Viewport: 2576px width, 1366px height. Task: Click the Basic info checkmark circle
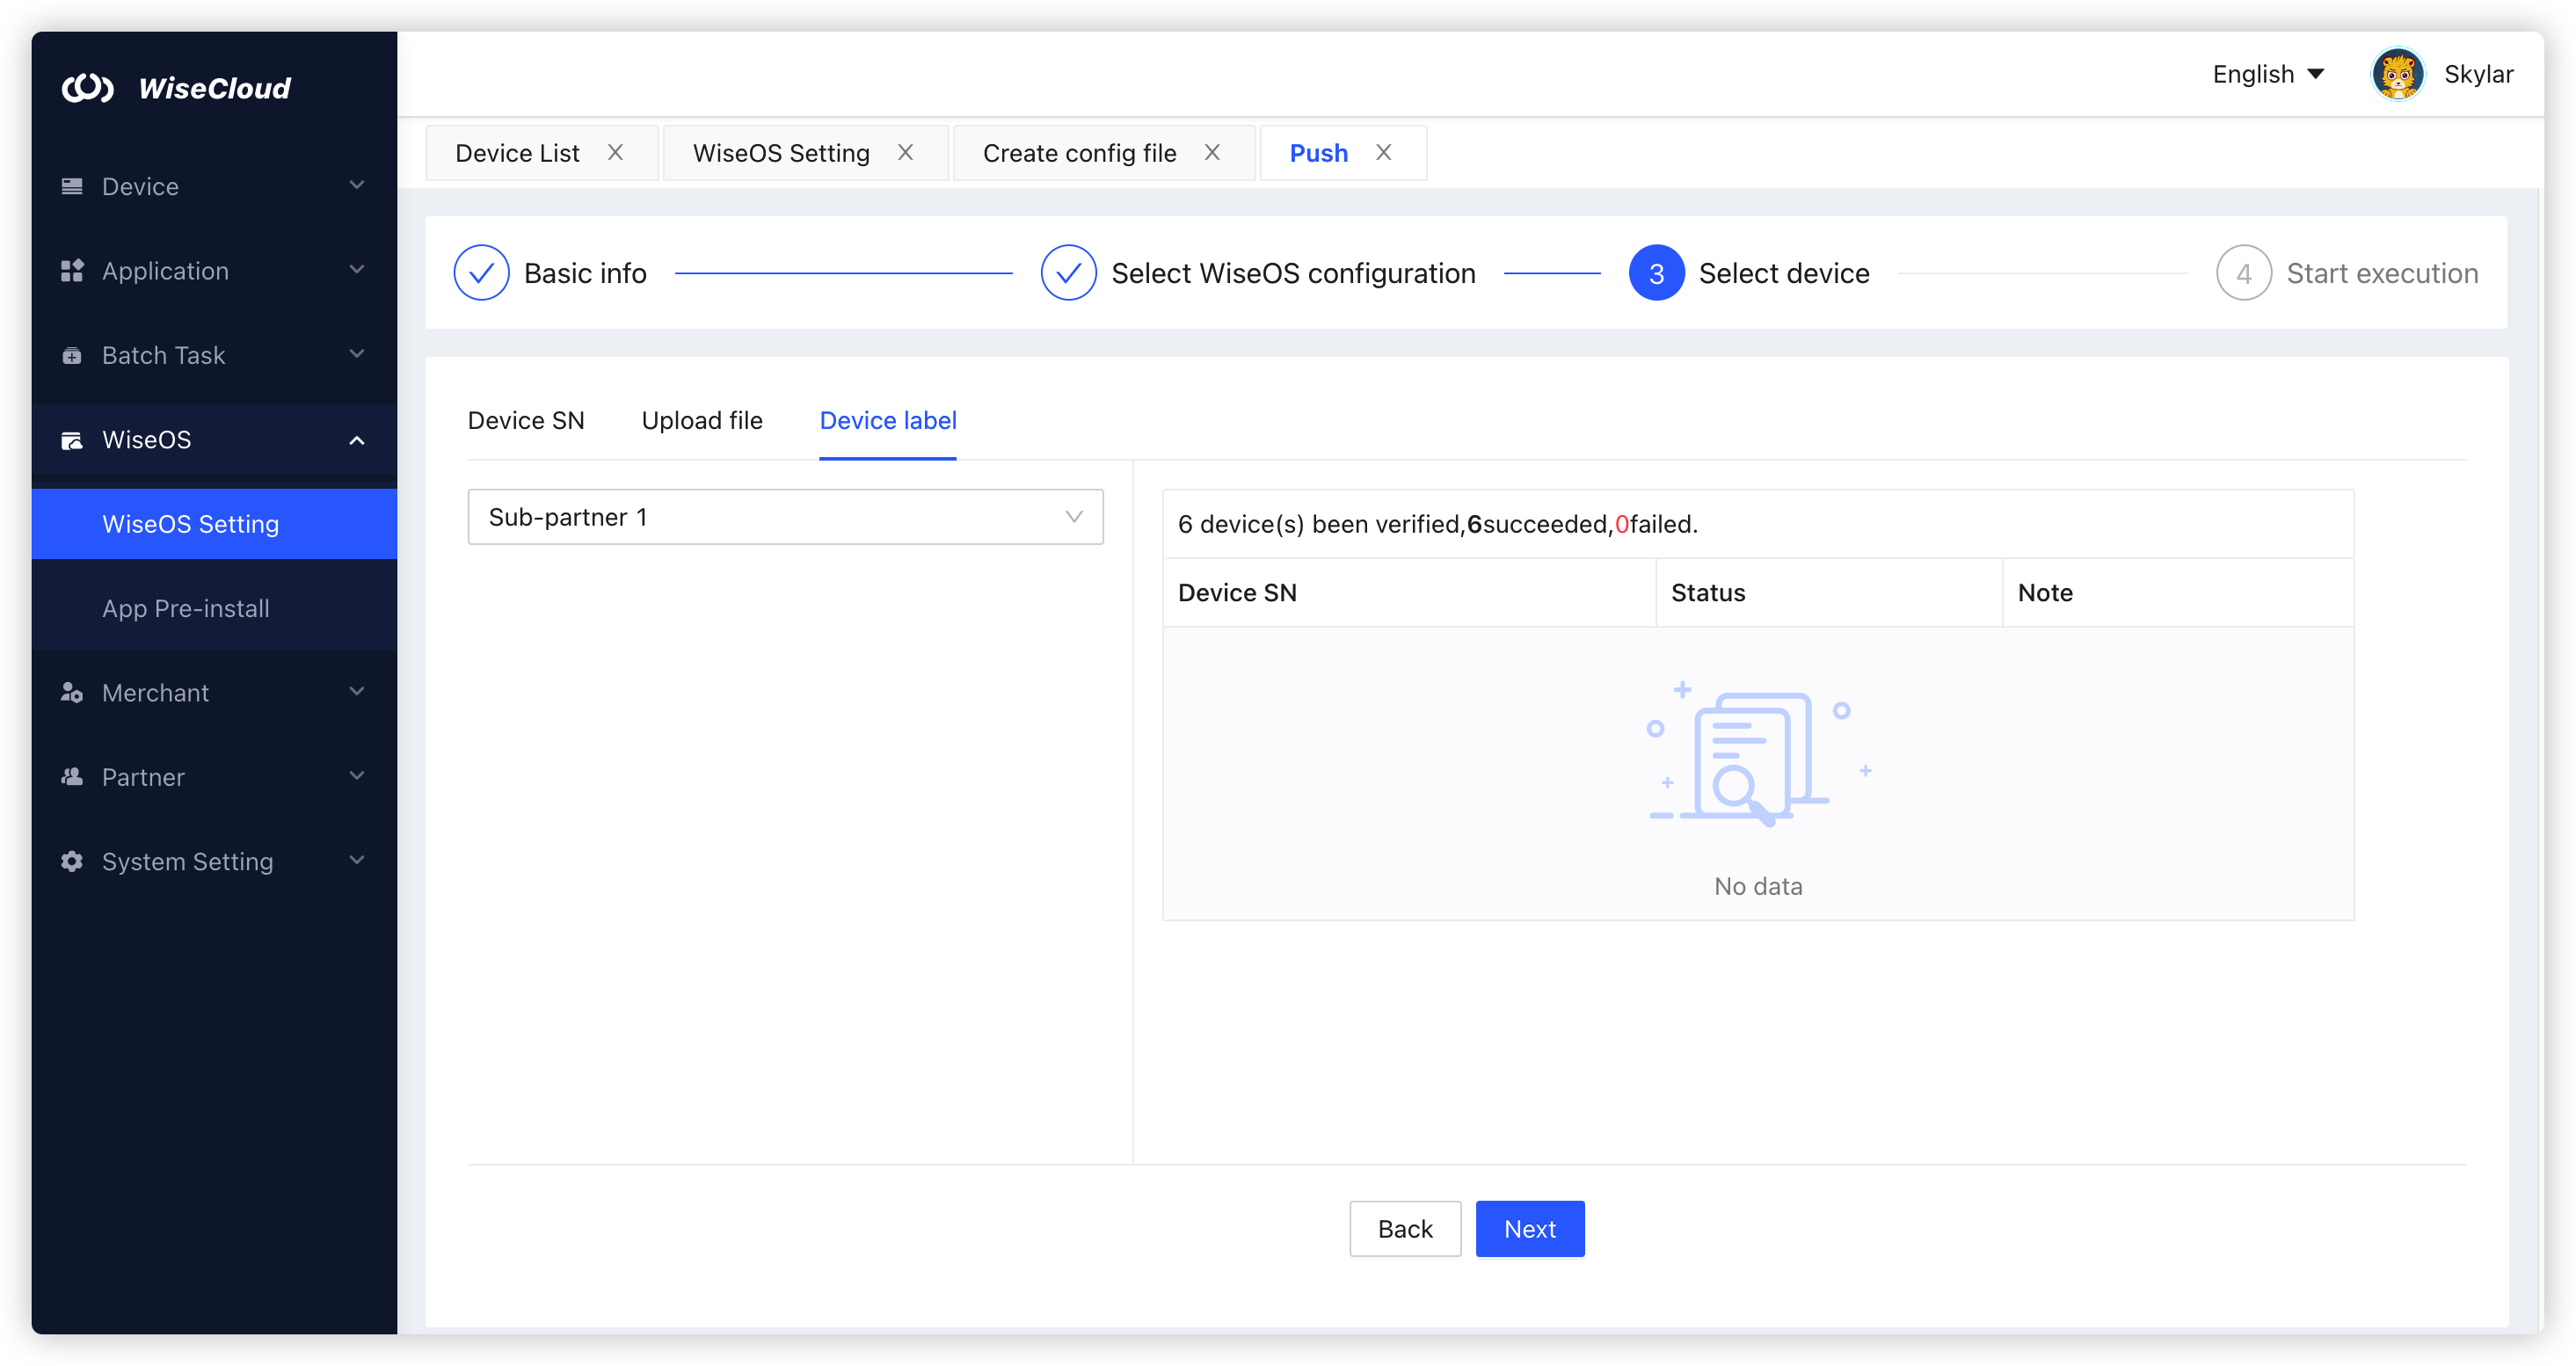click(x=481, y=272)
